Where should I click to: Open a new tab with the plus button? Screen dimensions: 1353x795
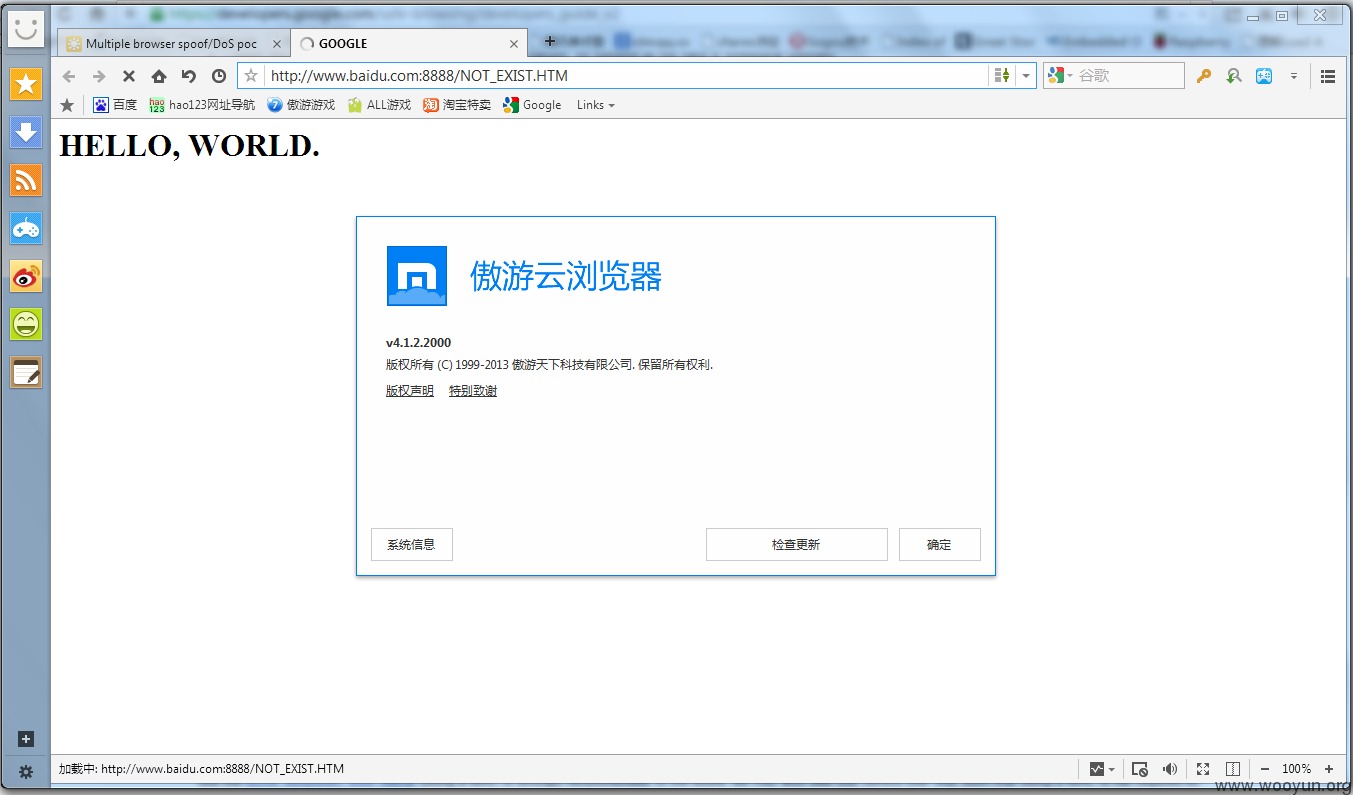[549, 41]
